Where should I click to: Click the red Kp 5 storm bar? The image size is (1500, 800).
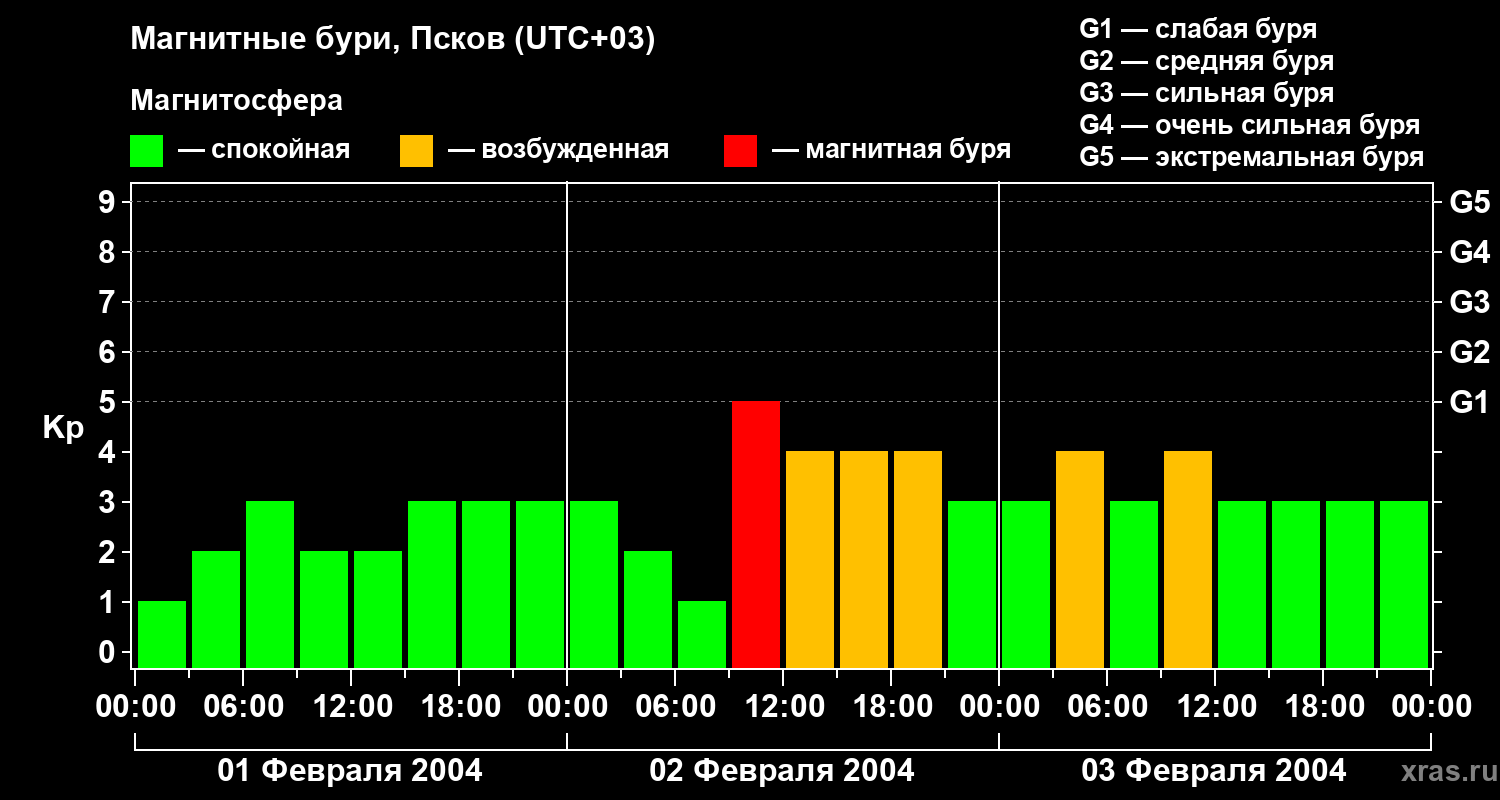756,534
